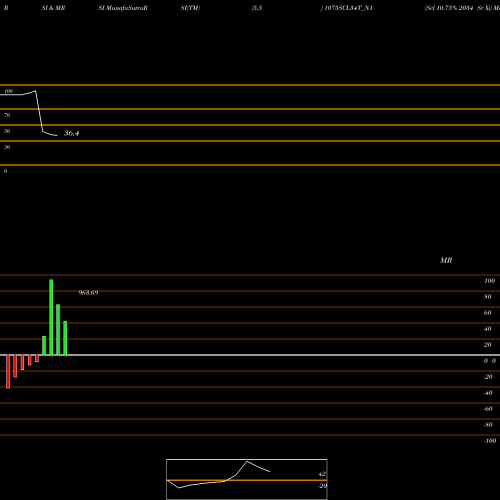Click the -20 label on MR axis

click(488, 377)
